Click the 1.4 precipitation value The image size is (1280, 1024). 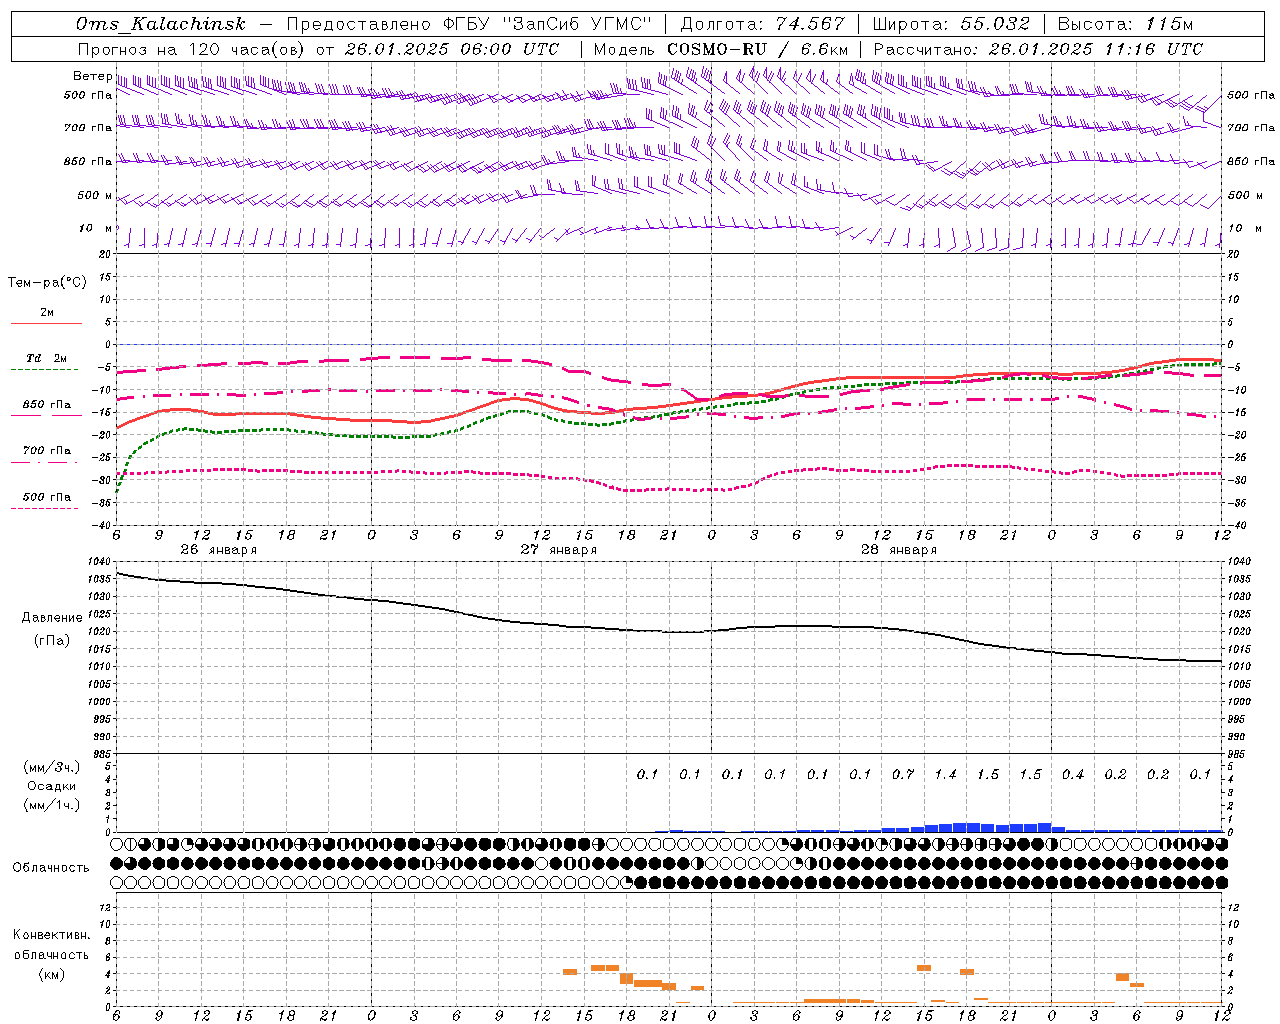coord(945,774)
